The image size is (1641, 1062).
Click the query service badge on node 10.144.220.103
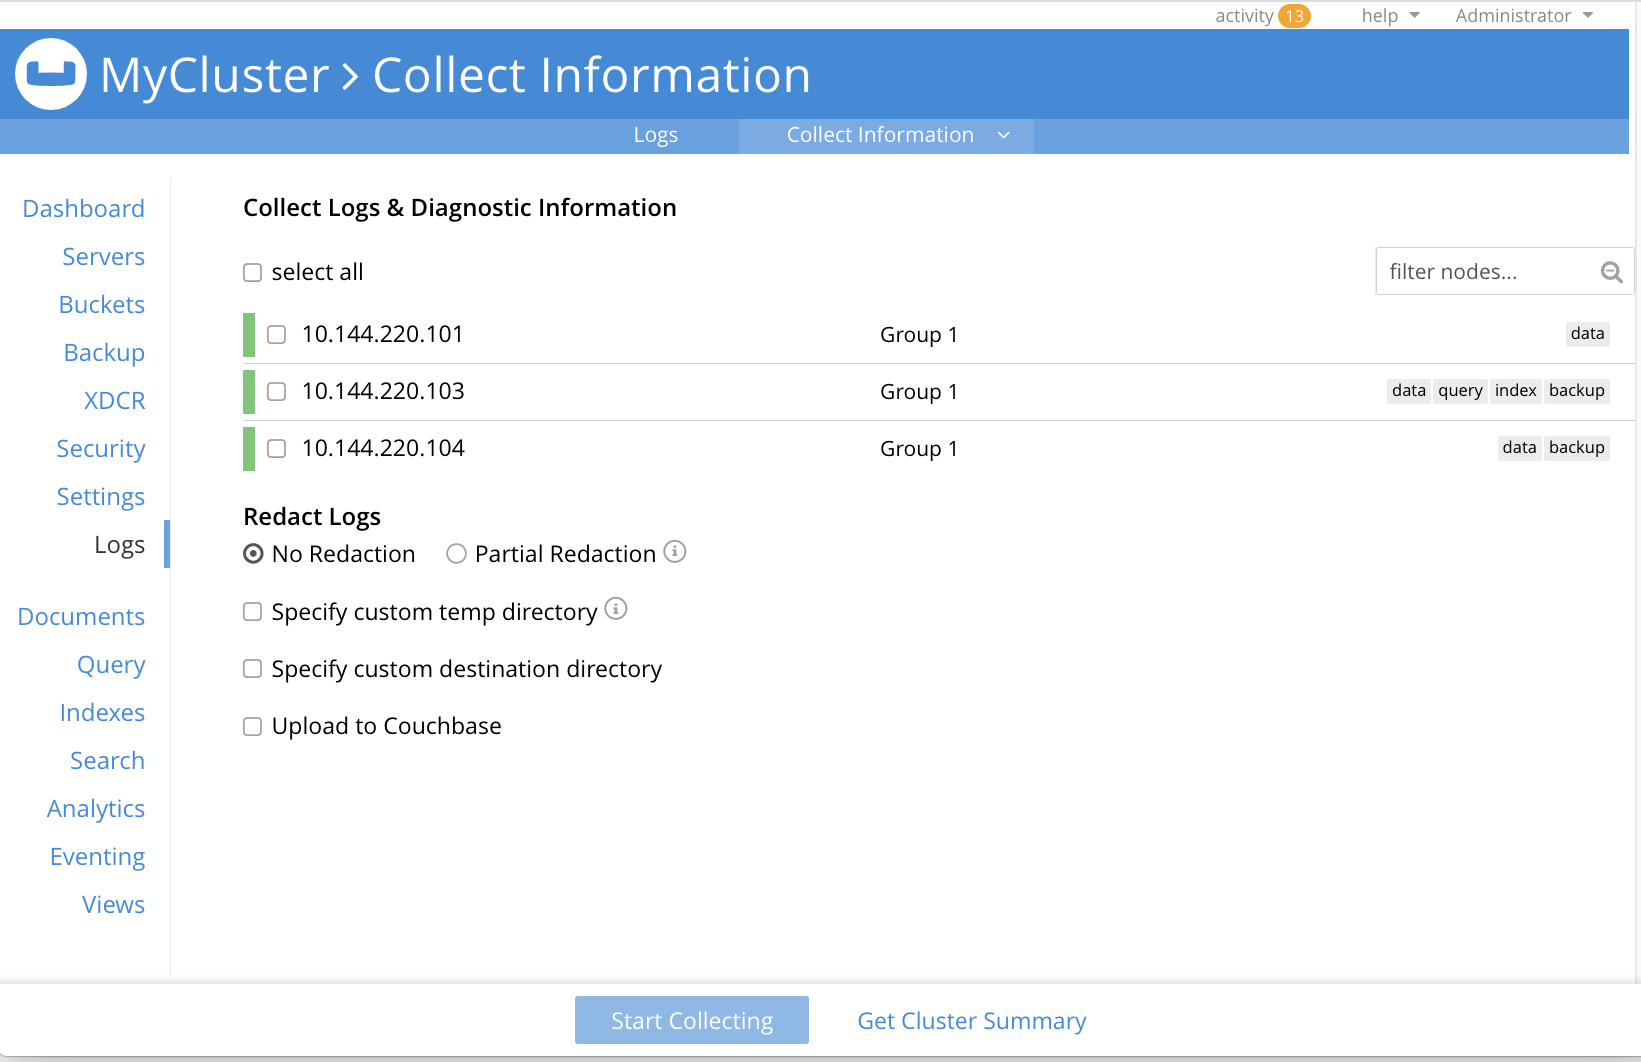[1459, 390]
